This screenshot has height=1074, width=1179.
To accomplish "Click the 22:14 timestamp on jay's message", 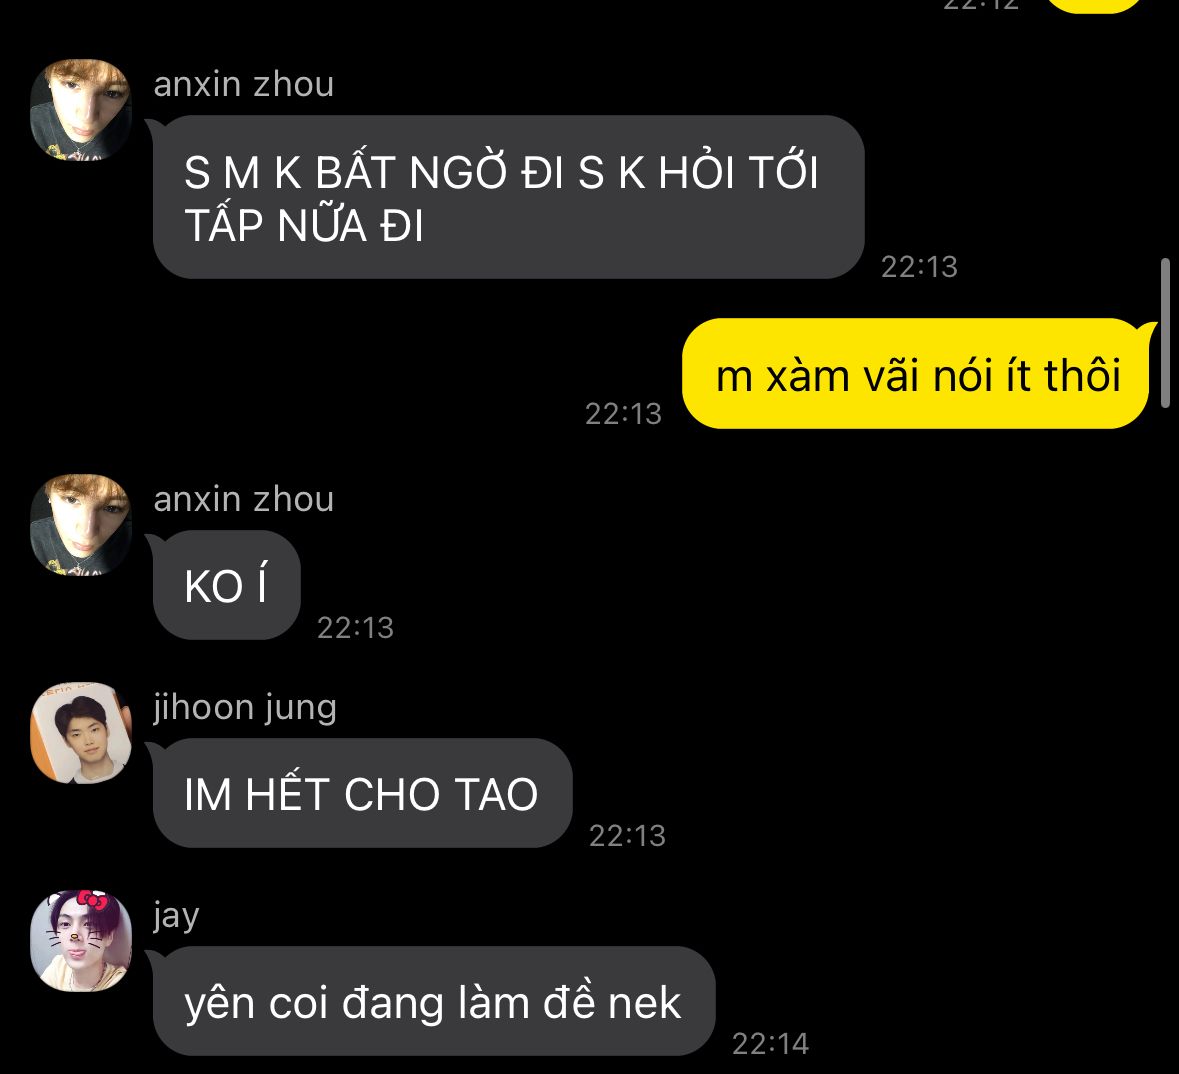I will pos(770,1044).
